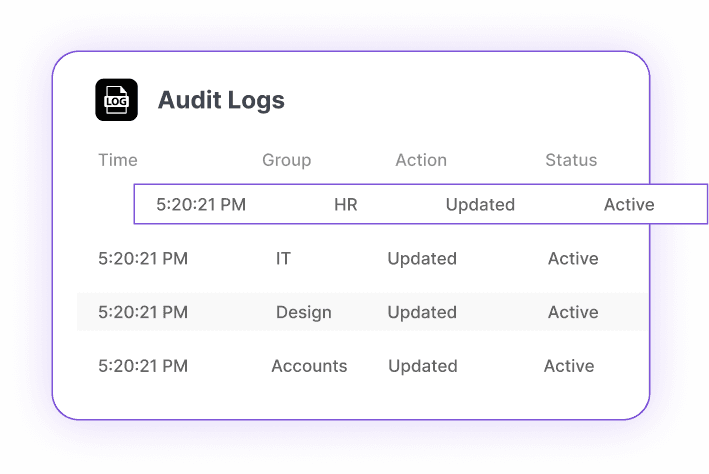Select the highlighted HR log row

pyautogui.click(x=420, y=205)
